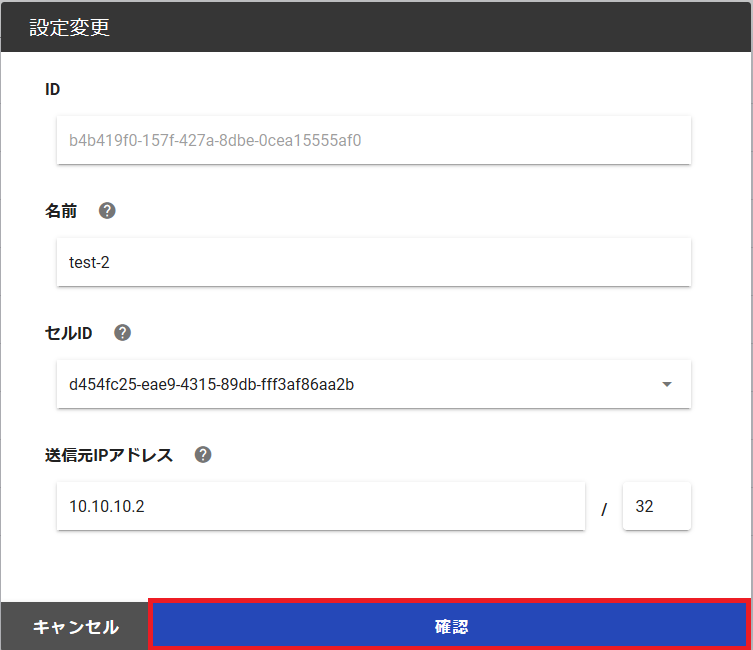Click the 設定変更 dialog title
The image size is (753, 650).
tap(70, 27)
